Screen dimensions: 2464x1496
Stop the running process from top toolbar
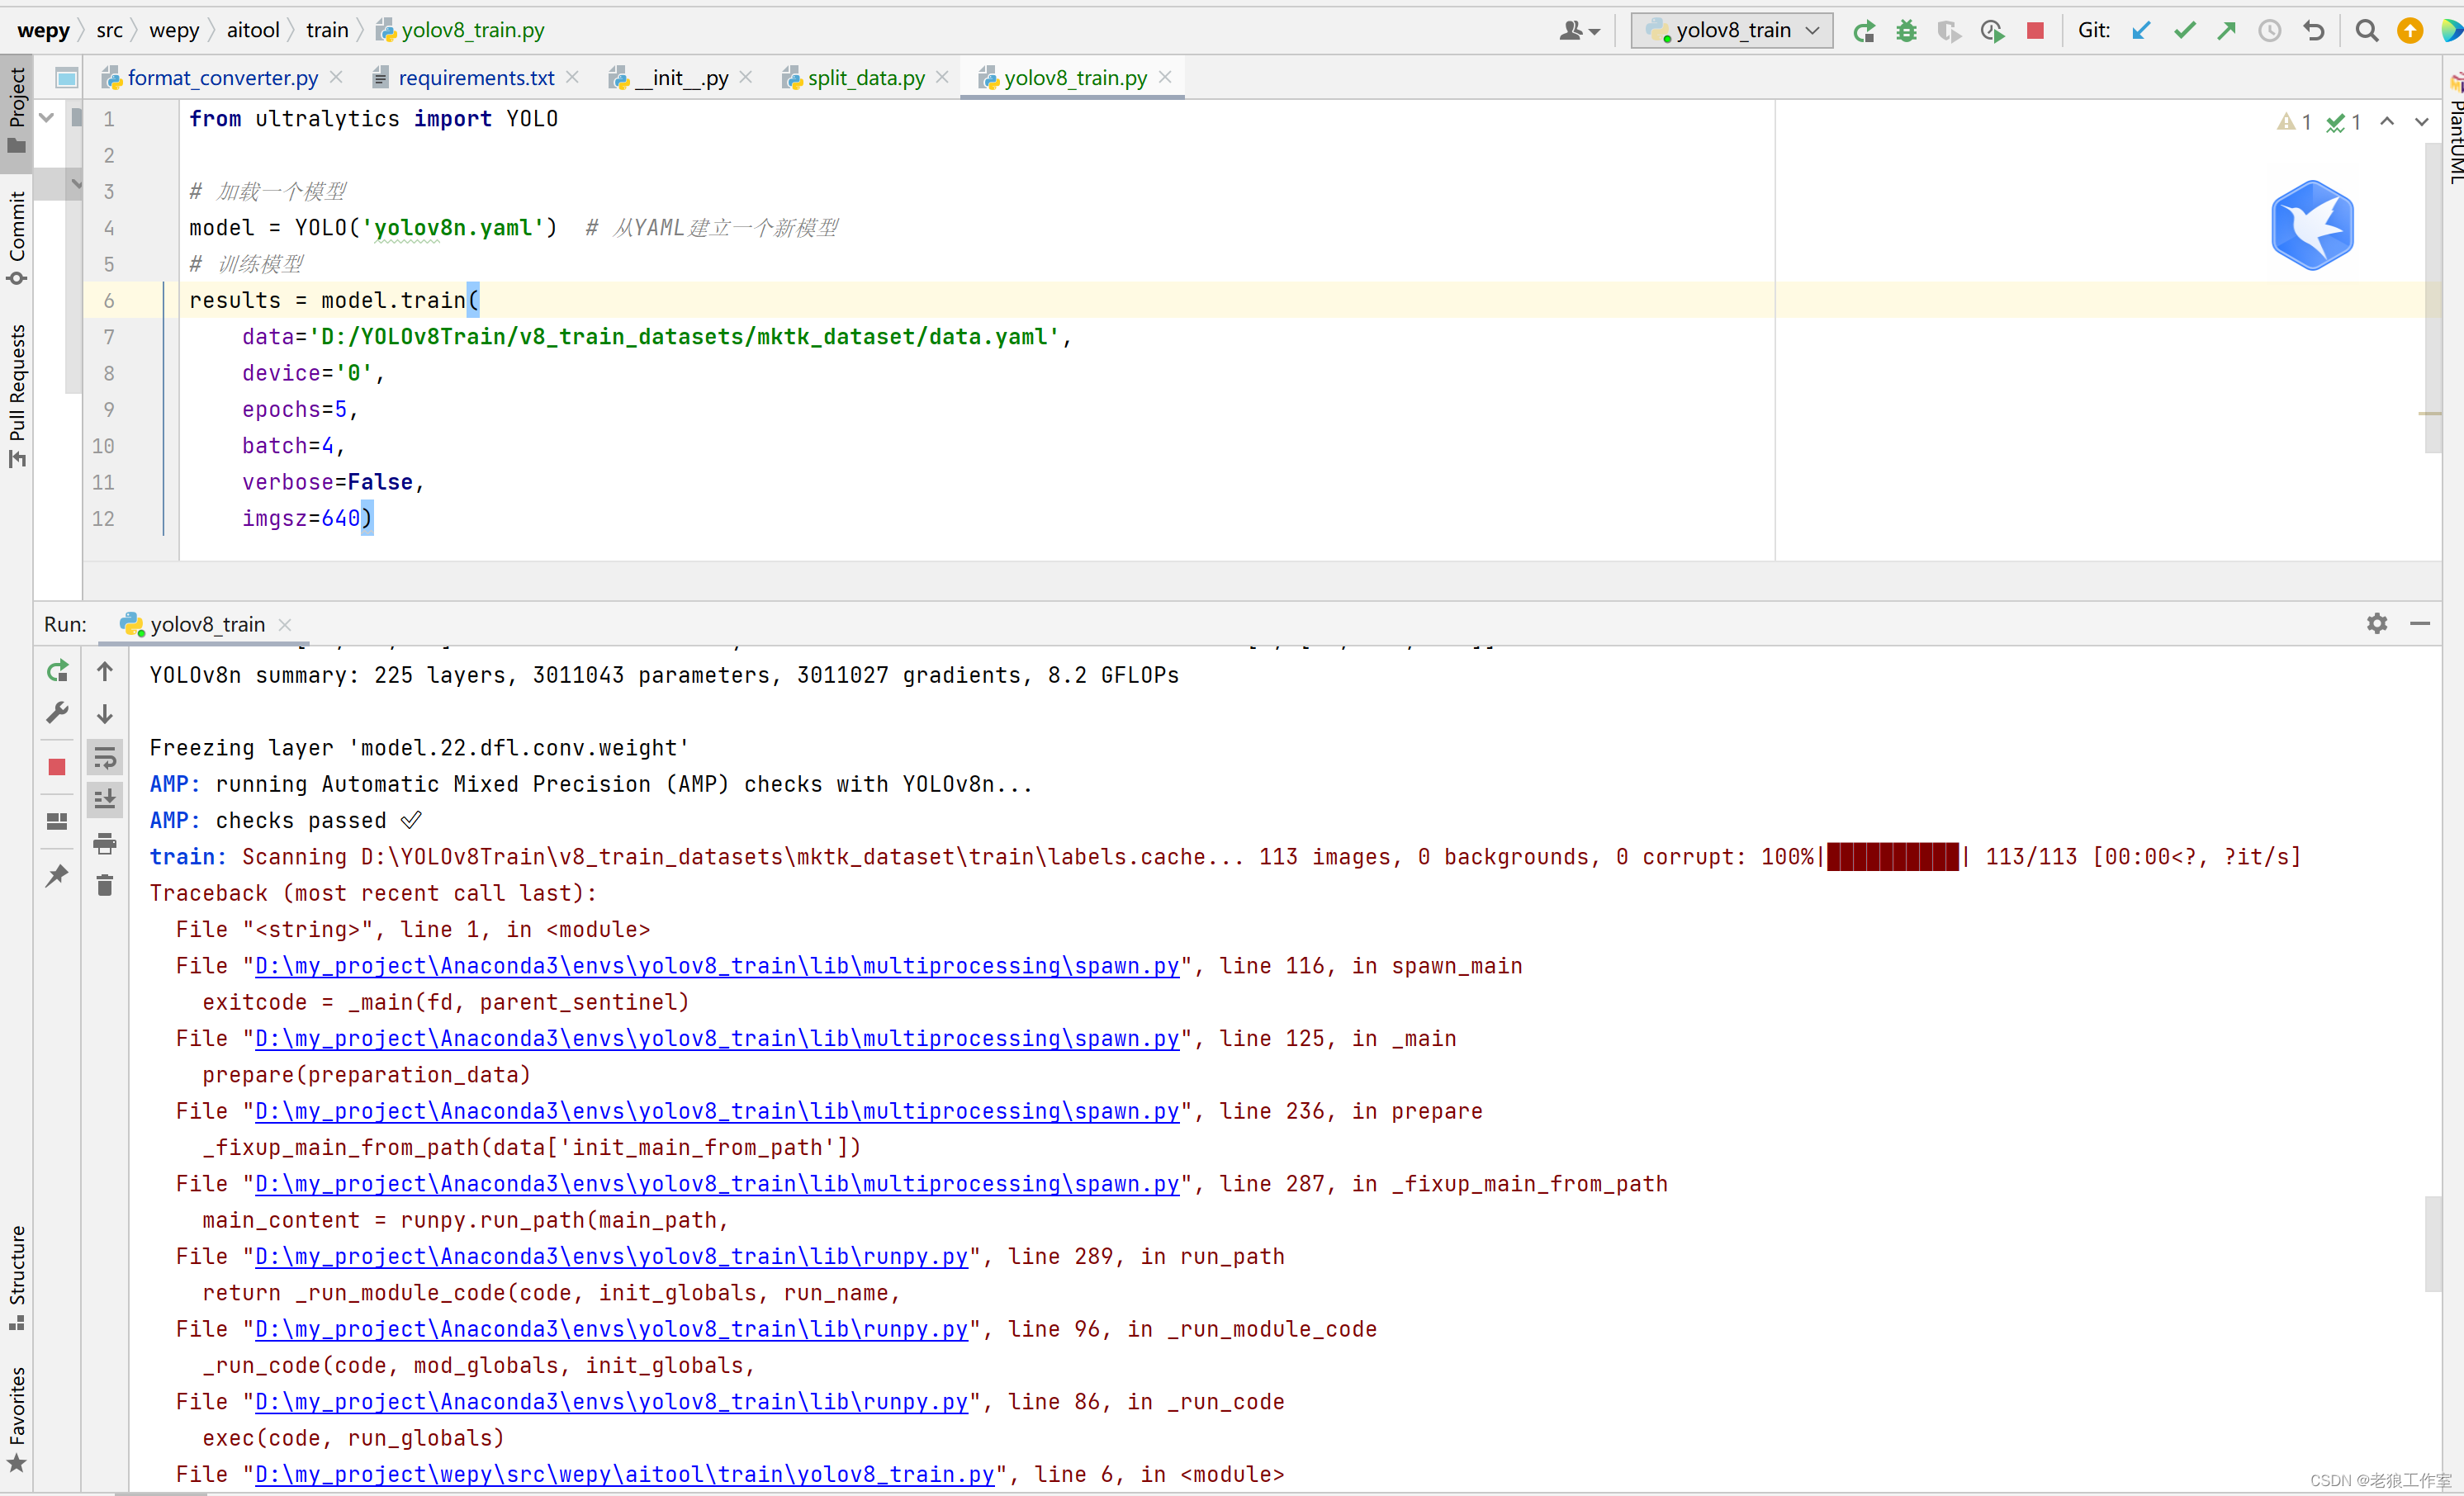2035,31
